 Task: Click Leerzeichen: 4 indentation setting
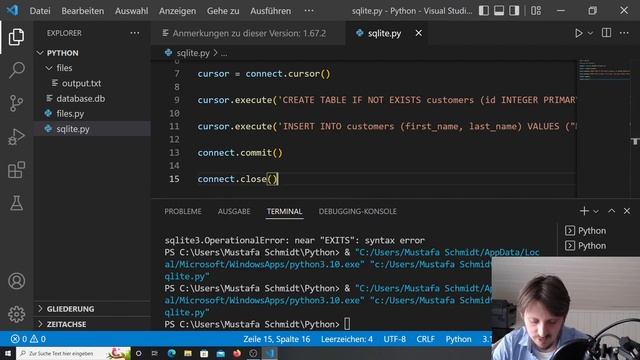tap(347, 339)
